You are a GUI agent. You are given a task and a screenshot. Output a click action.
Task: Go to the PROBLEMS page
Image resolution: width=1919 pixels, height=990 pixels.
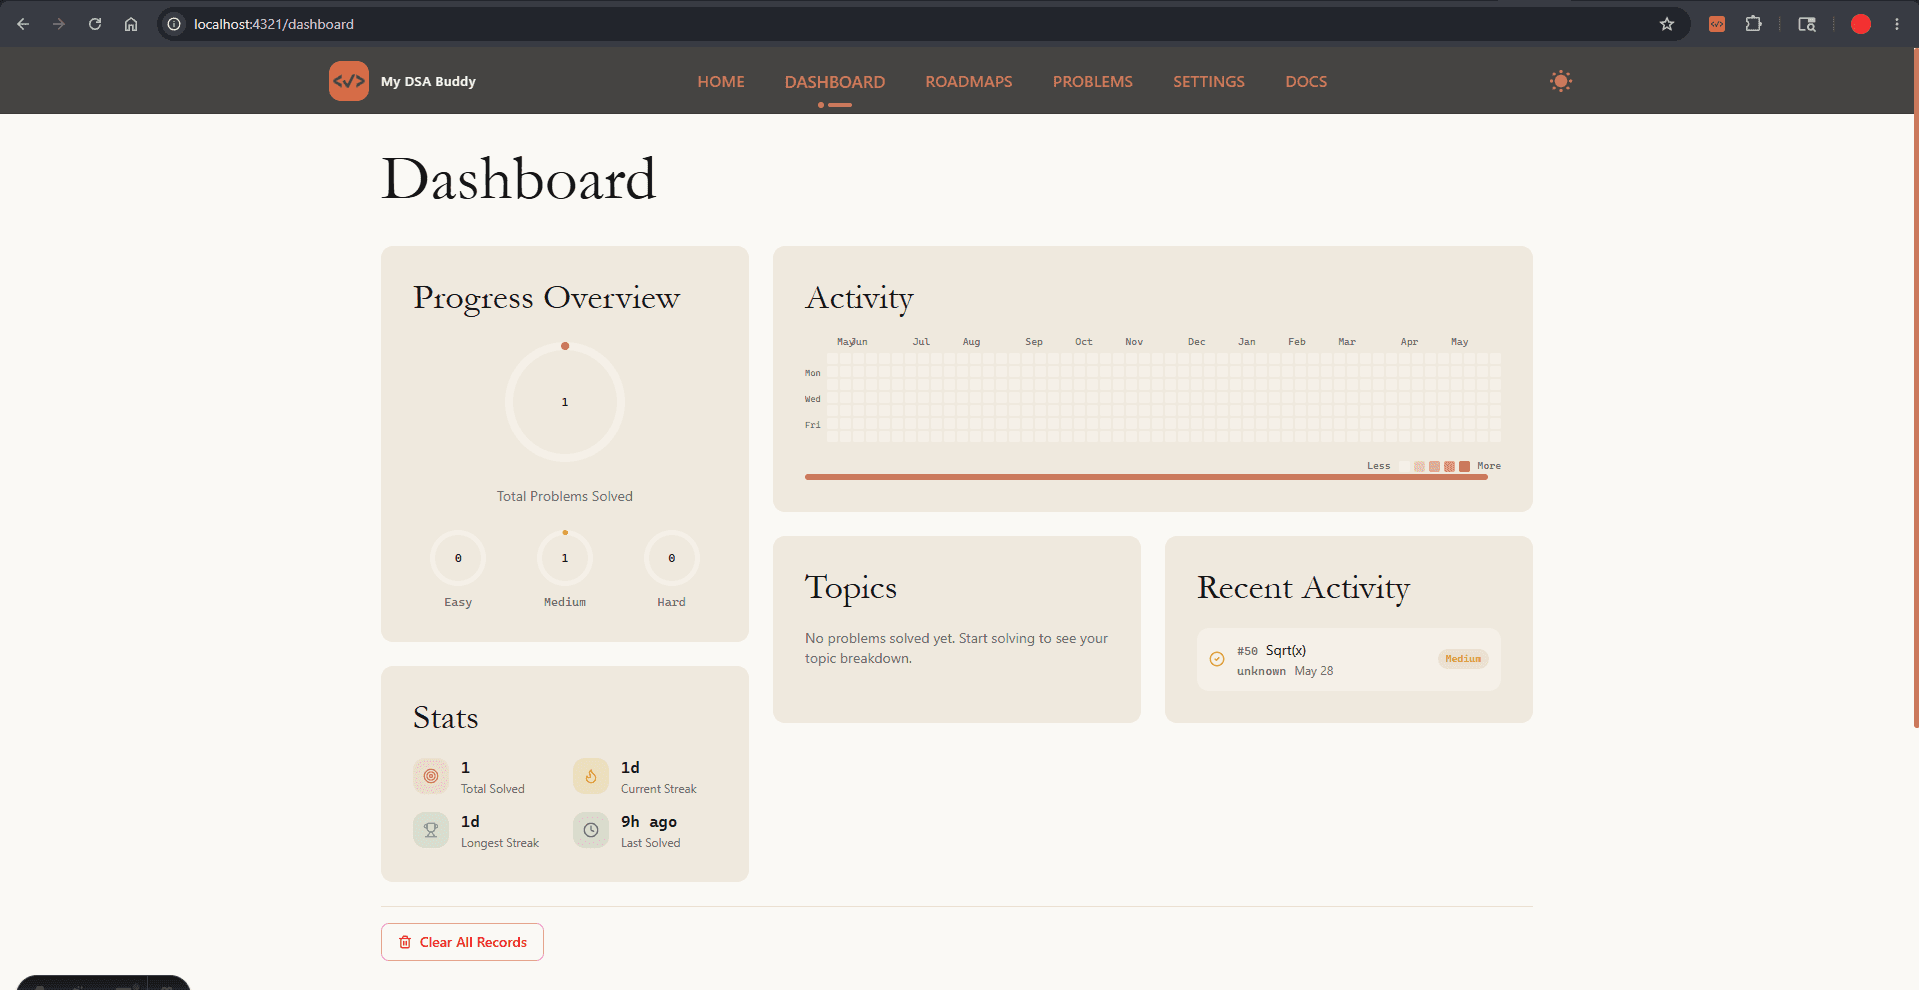point(1093,82)
